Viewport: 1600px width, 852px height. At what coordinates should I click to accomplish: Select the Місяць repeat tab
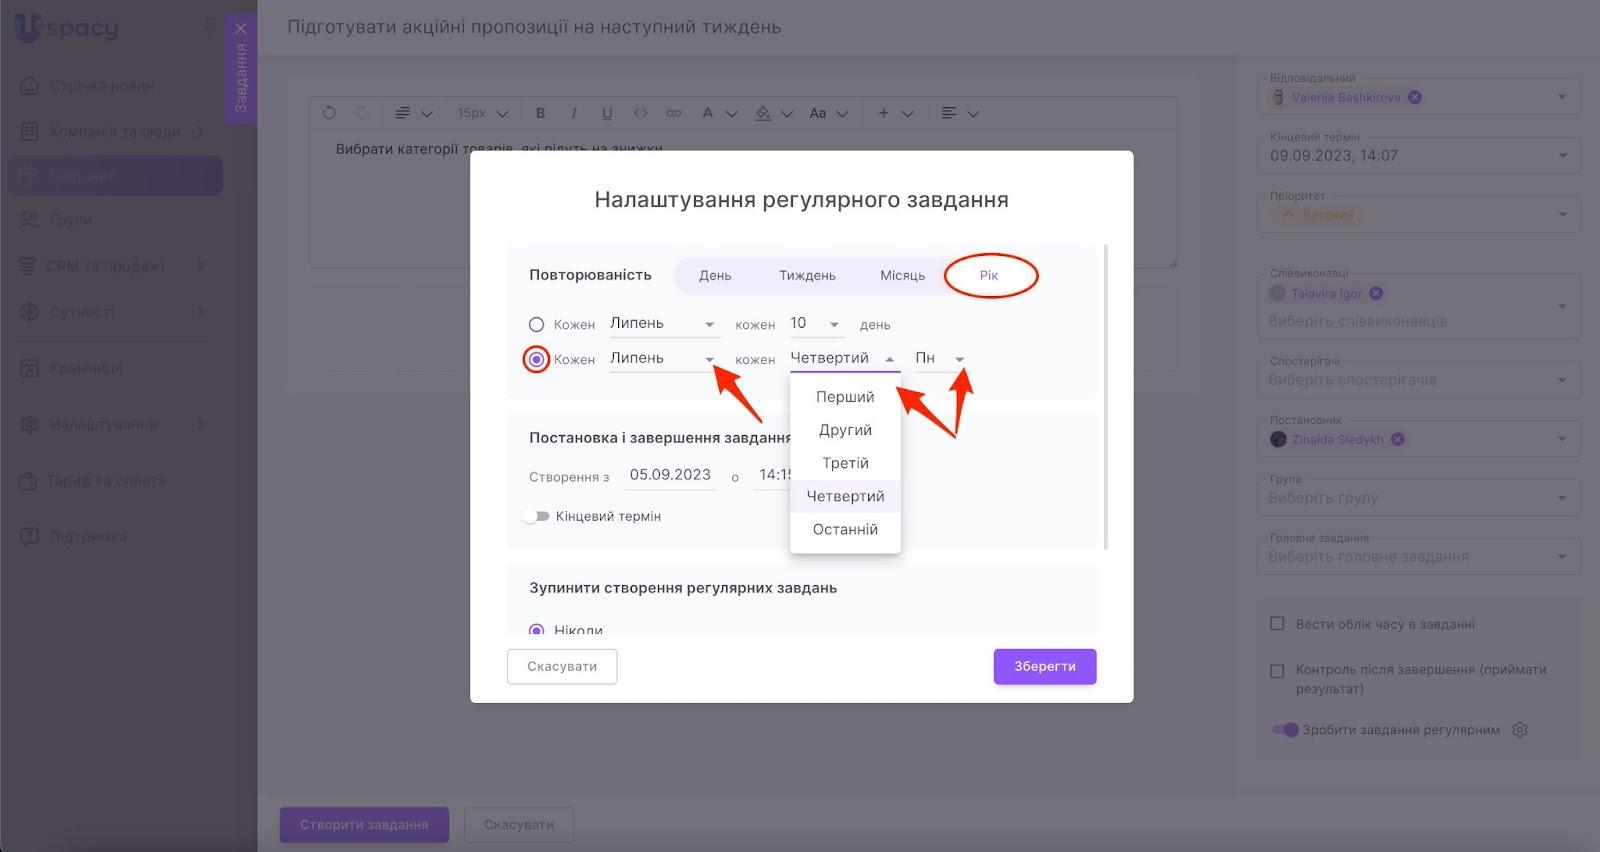[902, 275]
